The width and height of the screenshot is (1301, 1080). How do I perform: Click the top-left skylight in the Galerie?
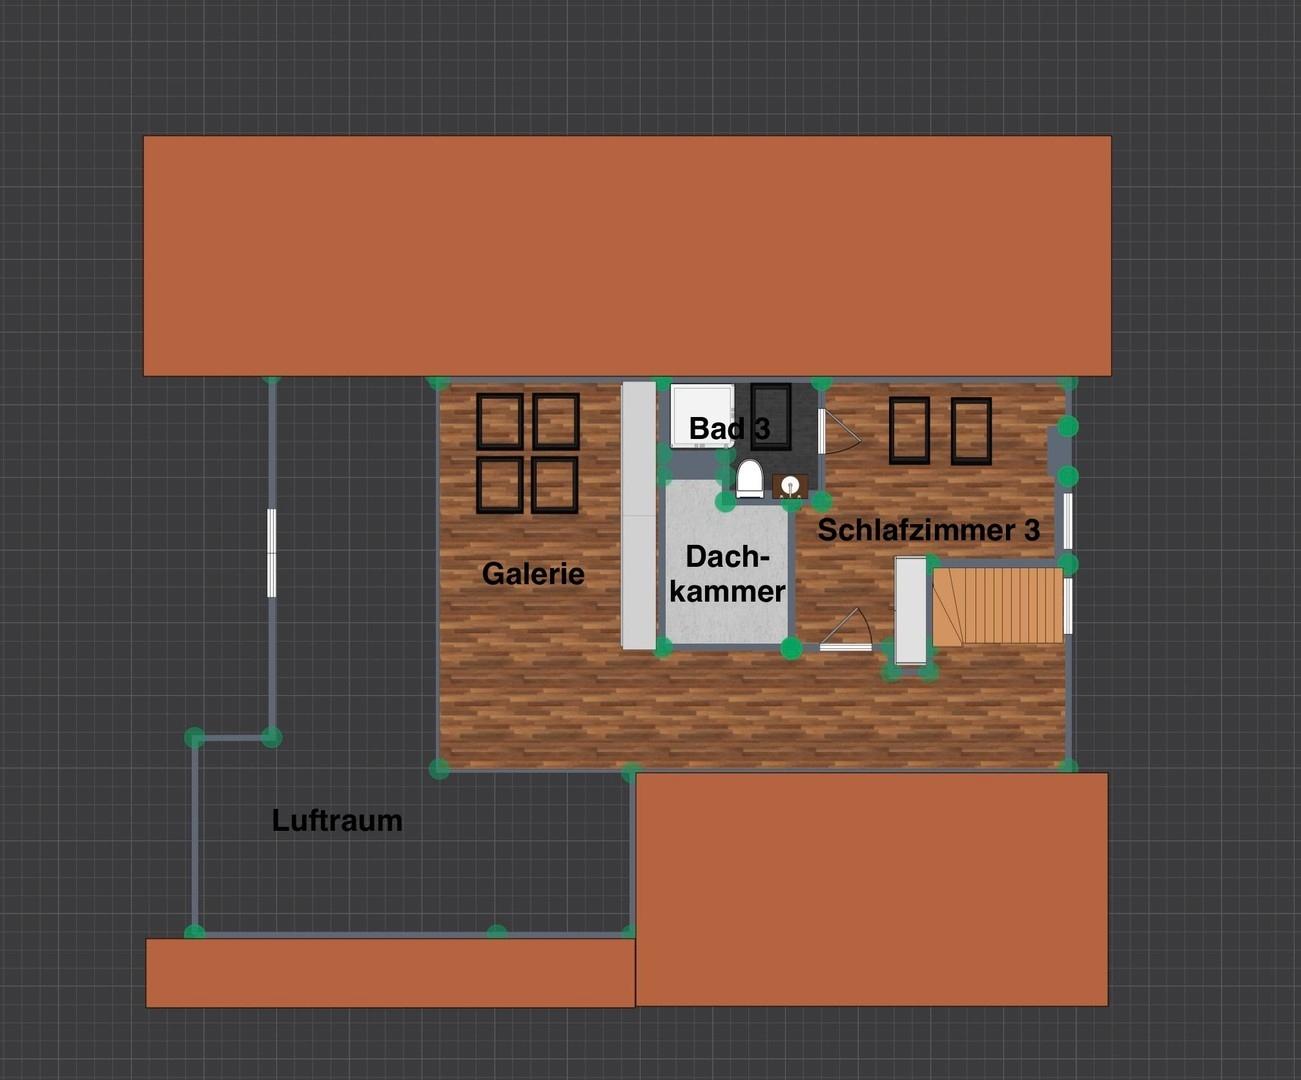[x=500, y=420]
